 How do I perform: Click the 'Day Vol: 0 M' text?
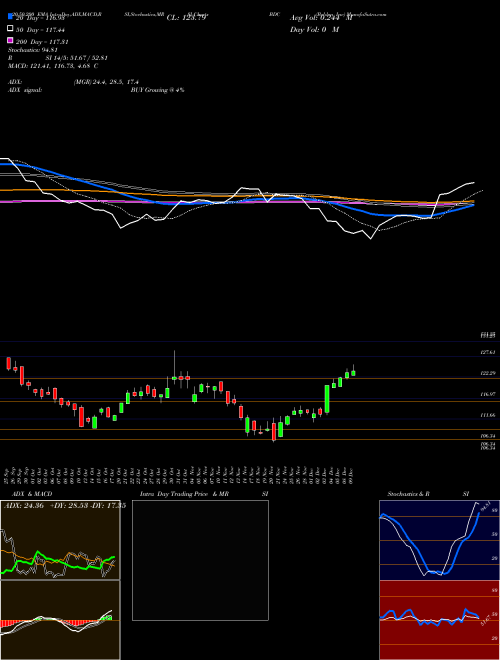tap(314, 30)
